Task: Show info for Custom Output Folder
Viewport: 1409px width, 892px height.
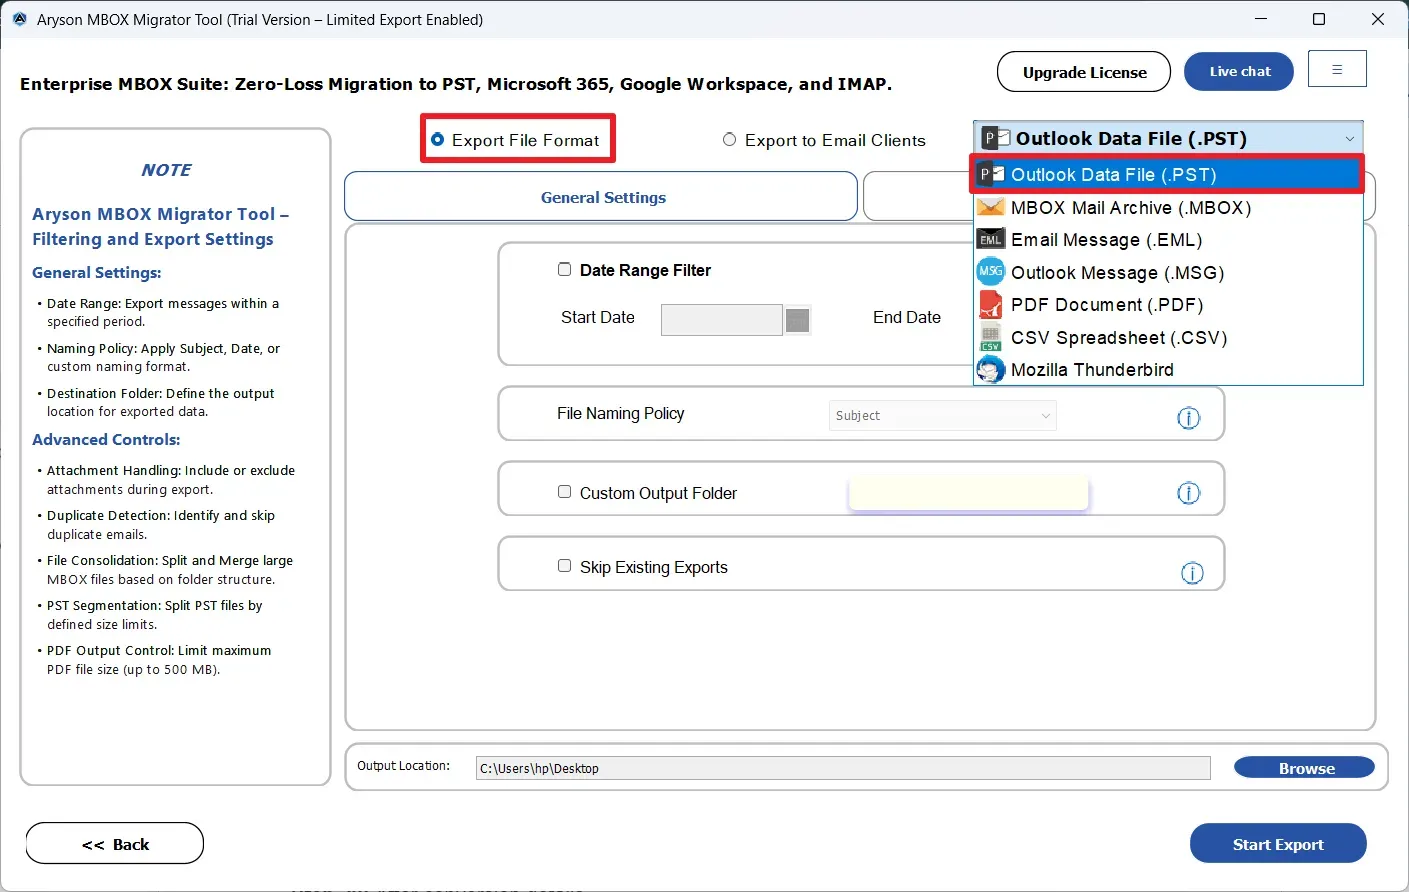Action: click(x=1188, y=493)
